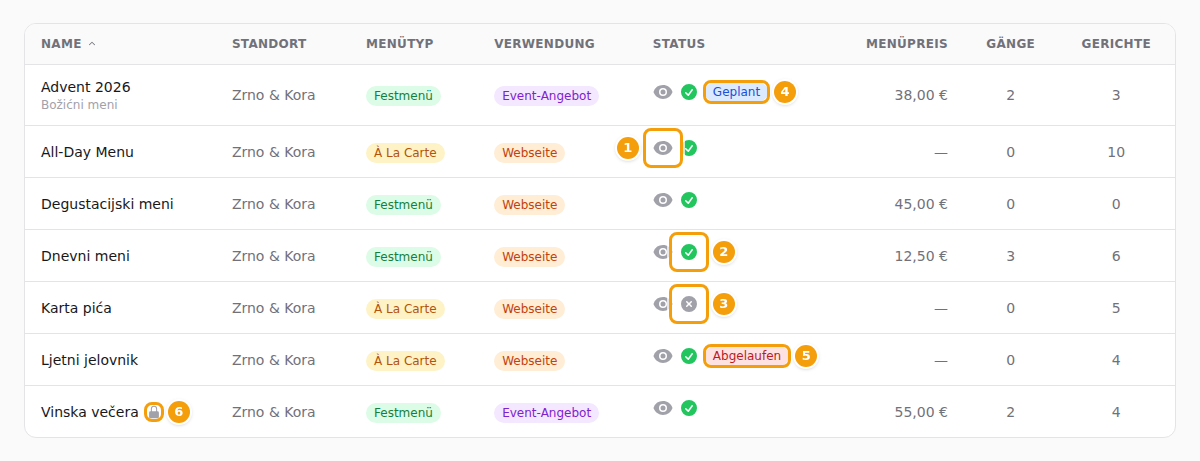Click eye icon in Ljetni jelovnik row
Viewport: 1200px width, 461px height.
pyautogui.click(x=662, y=356)
